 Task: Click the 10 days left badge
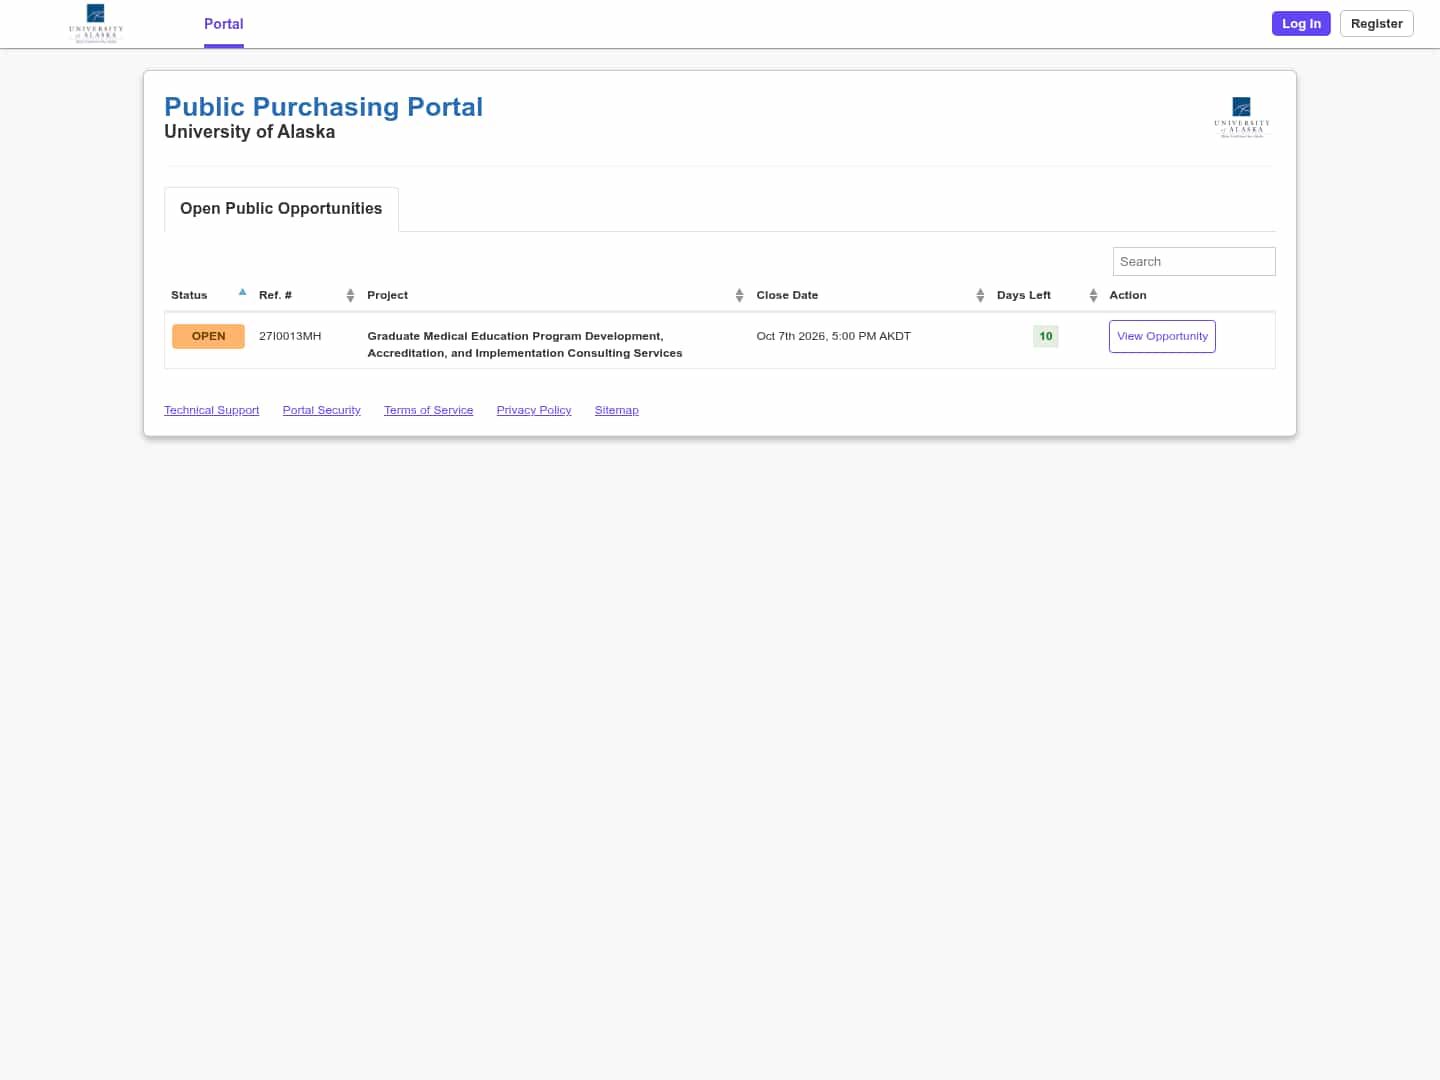[x=1046, y=336]
